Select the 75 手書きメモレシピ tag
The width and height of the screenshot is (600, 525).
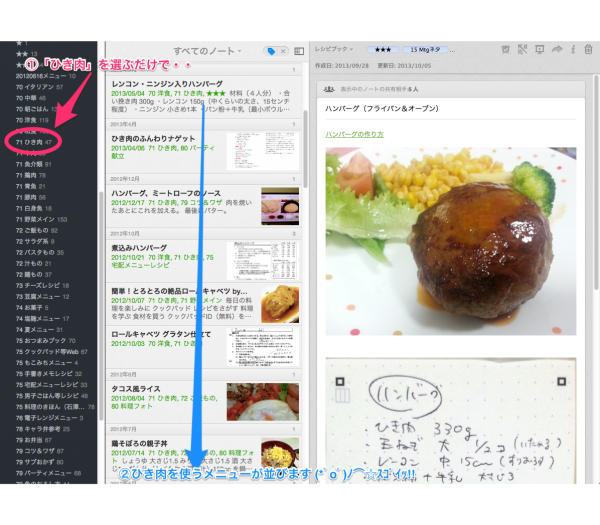[49, 374]
